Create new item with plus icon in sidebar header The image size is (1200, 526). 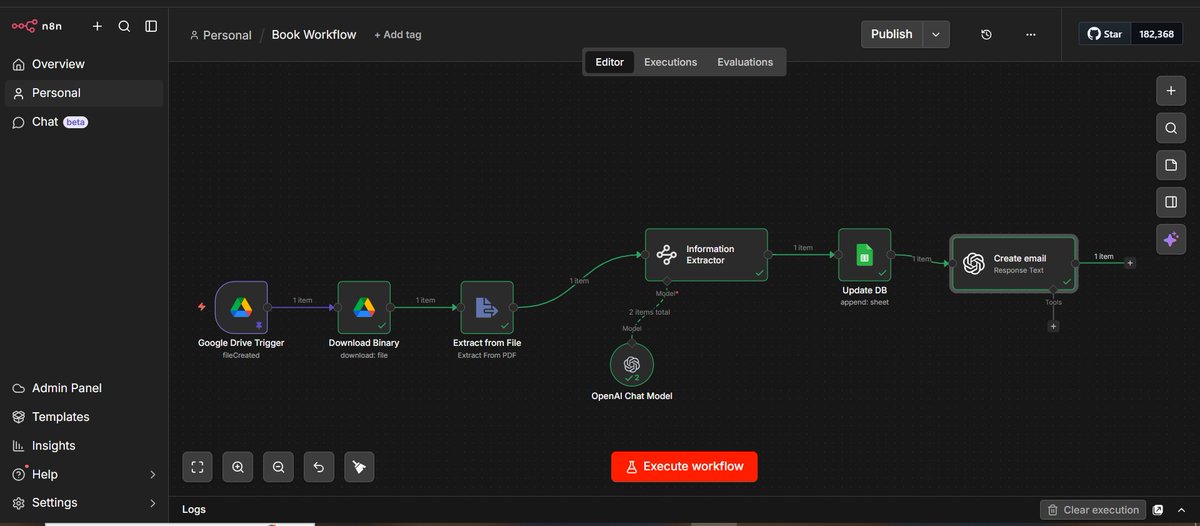(x=97, y=26)
